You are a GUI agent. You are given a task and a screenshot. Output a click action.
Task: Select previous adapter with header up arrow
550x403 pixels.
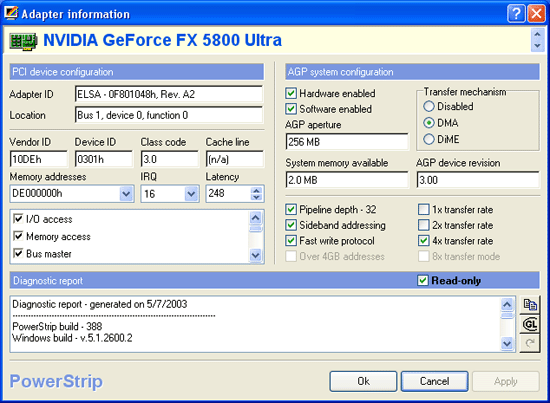pos(537,34)
